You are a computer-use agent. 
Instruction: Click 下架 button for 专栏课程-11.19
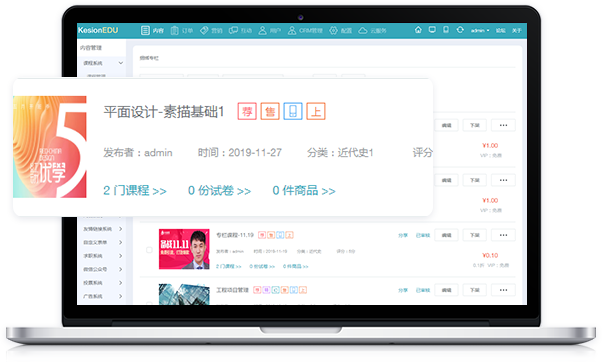pyautogui.click(x=475, y=235)
